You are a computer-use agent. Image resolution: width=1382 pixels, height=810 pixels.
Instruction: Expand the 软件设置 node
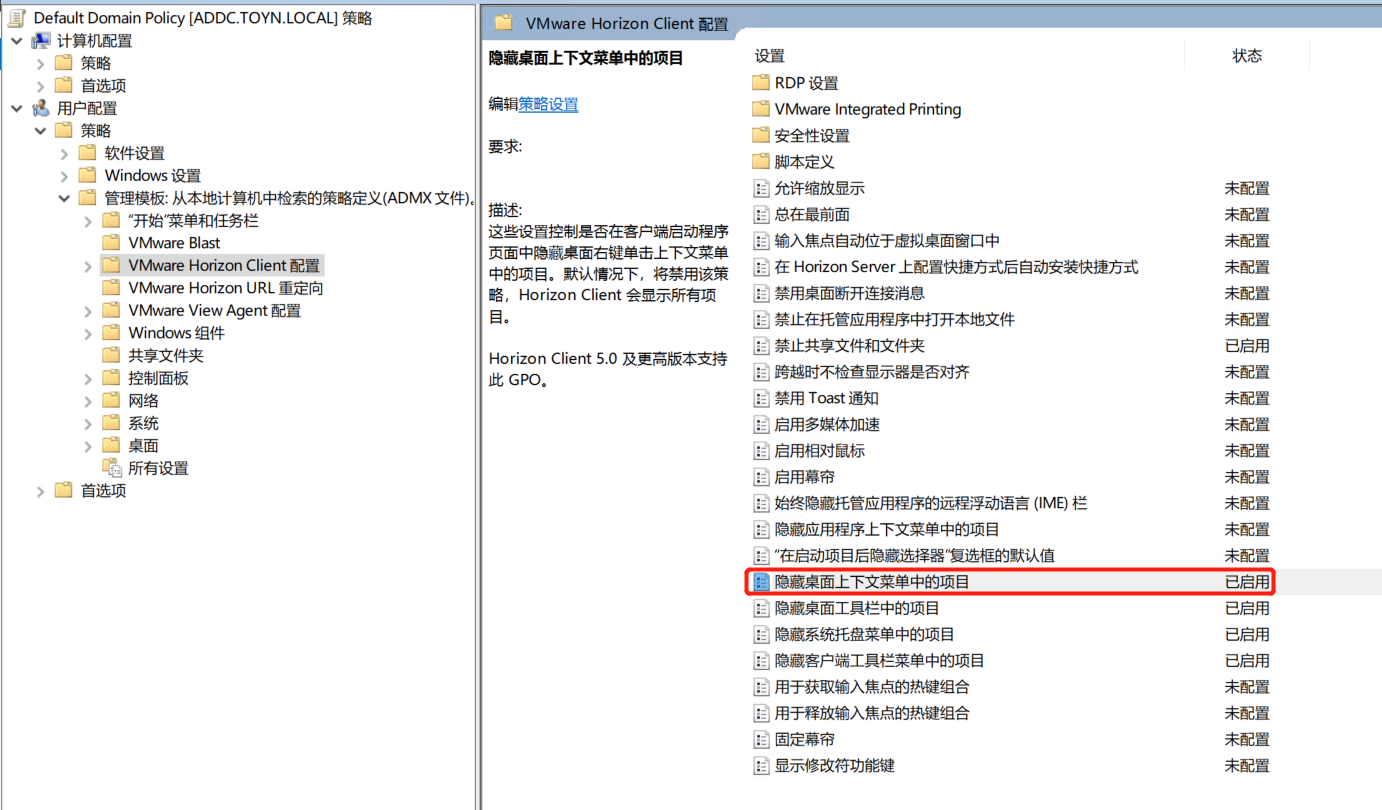65,153
